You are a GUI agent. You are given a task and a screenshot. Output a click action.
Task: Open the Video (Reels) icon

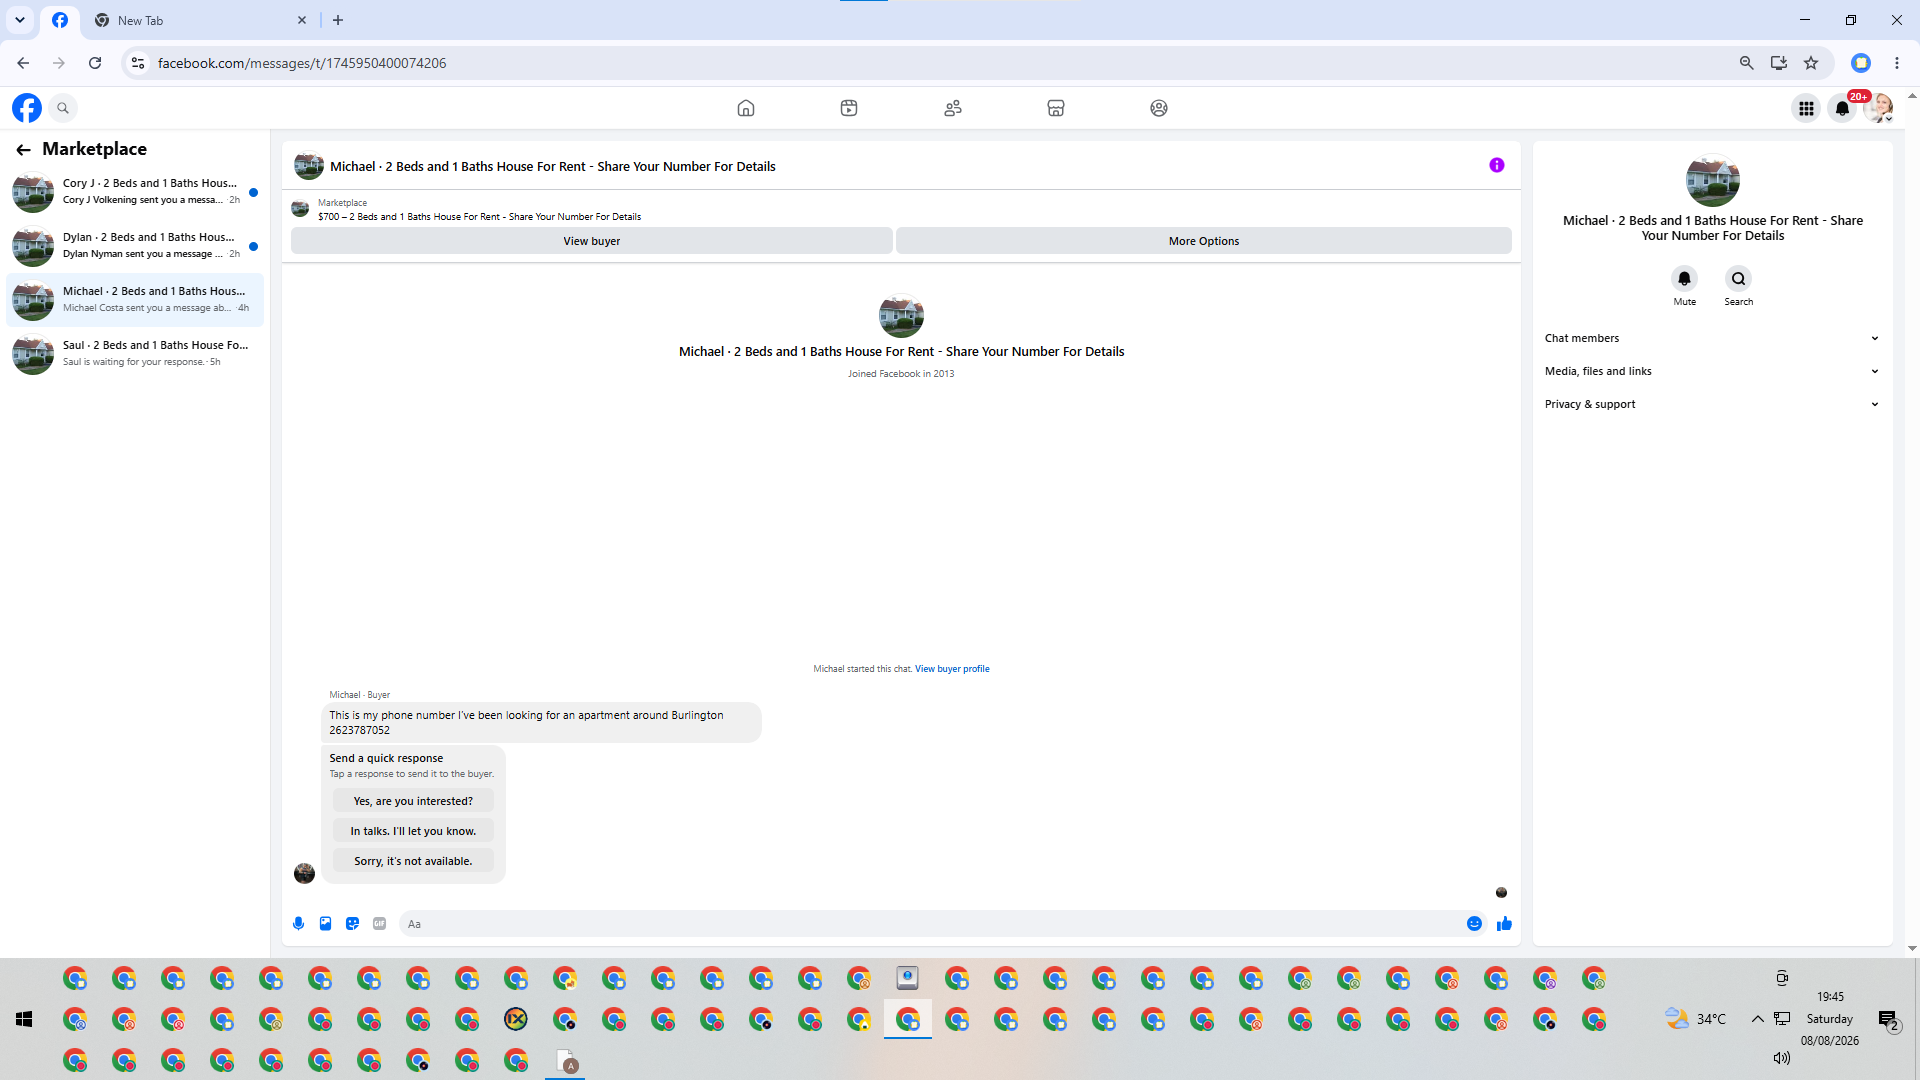click(849, 108)
